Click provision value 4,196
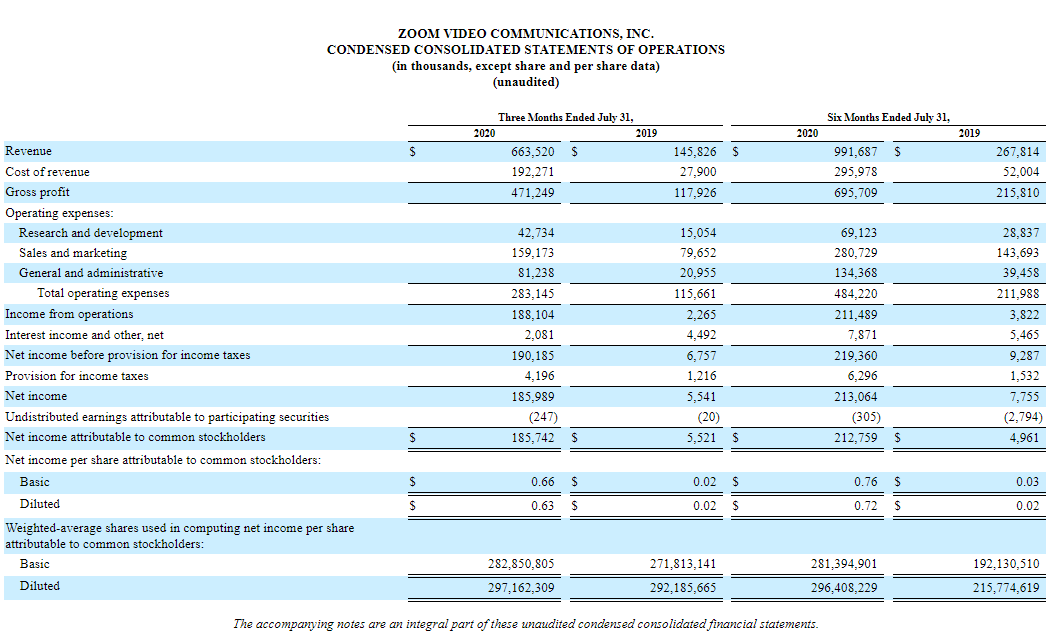This screenshot has height=638, width=1053. (539, 376)
